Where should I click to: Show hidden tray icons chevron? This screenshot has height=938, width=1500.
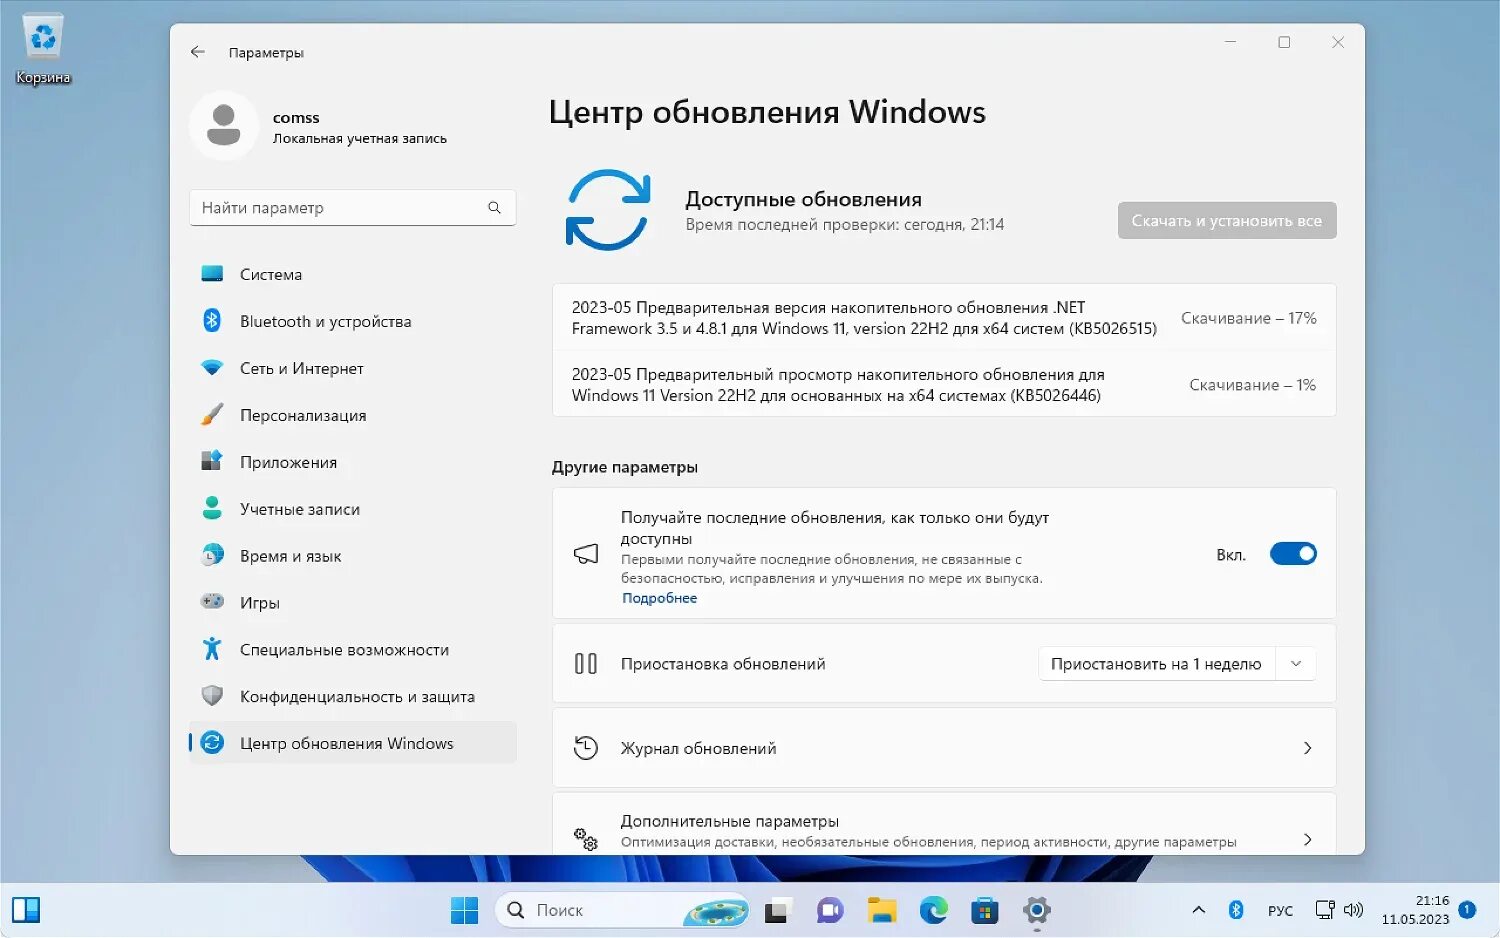pyautogui.click(x=1198, y=910)
